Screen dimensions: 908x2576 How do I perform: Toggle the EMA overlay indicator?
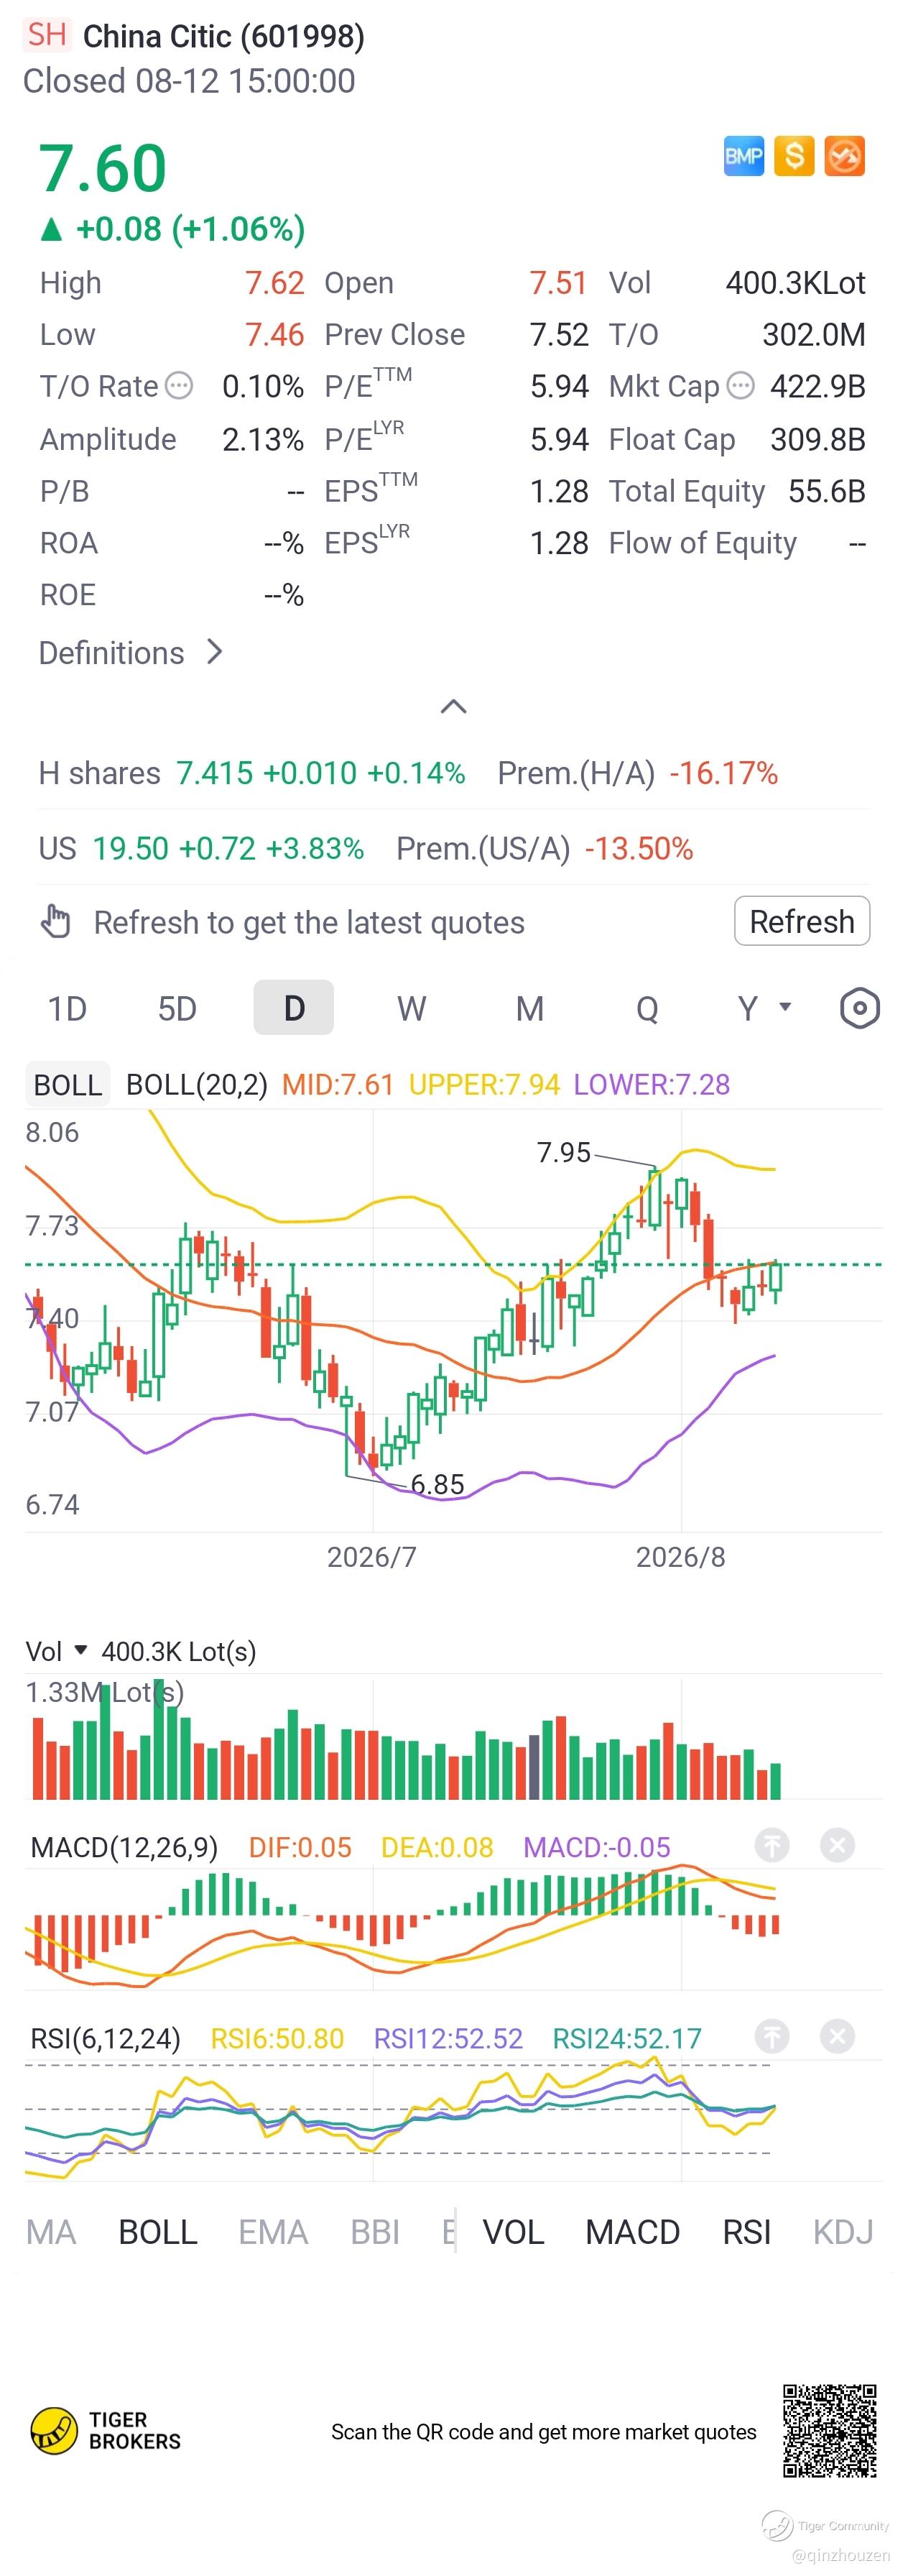272,2231
